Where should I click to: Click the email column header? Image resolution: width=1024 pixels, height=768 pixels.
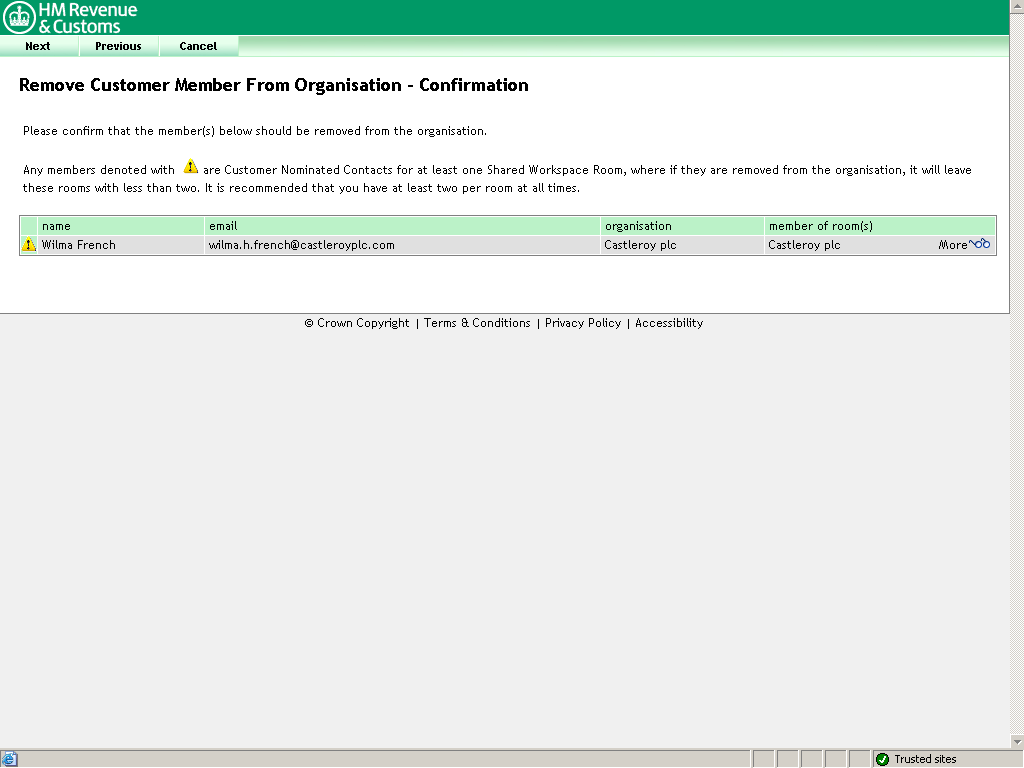(x=223, y=226)
